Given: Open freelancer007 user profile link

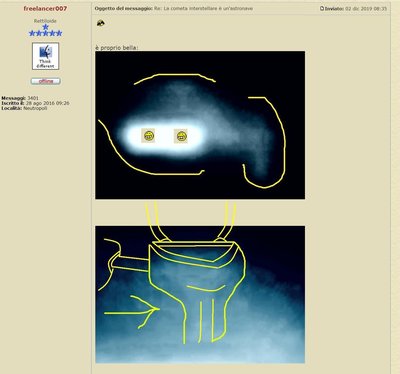Looking at the screenshot, I should tap(45, 8).
